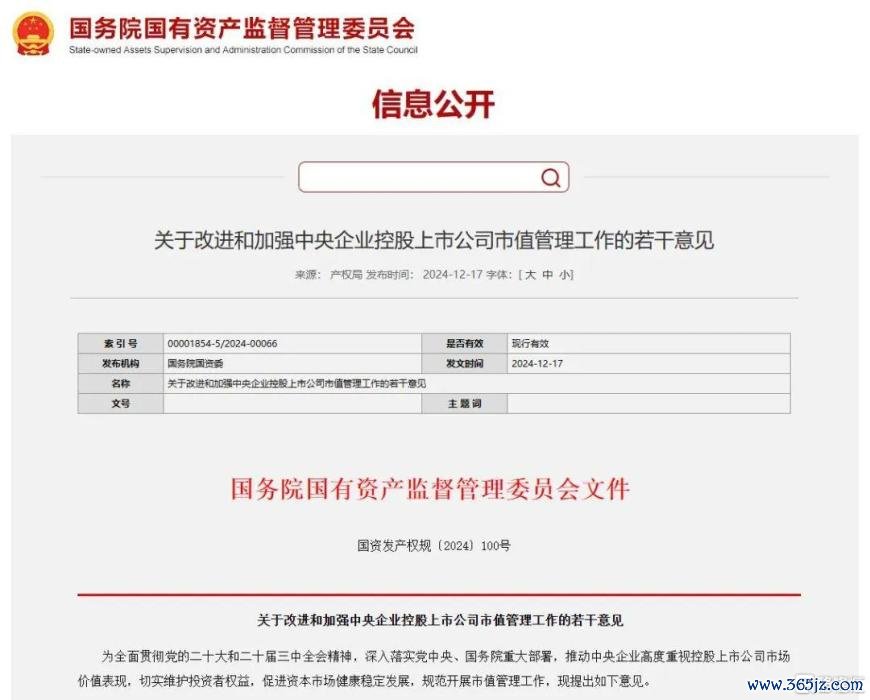Click the 发文时间 value 2024-12-17
This screenshot has width=870, height=700.
point(537,364)
